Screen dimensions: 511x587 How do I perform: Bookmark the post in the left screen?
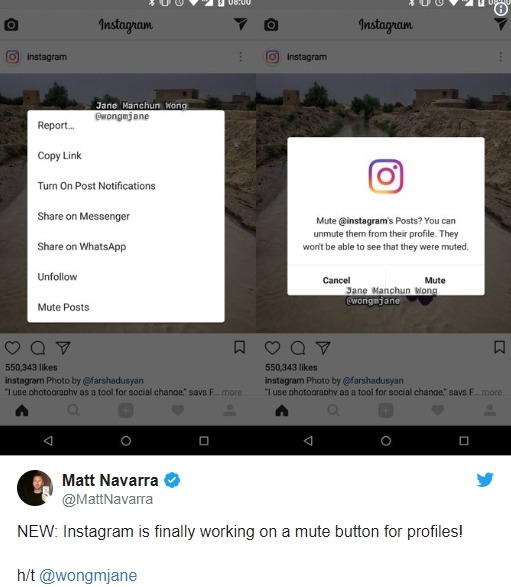coord(240,347)
